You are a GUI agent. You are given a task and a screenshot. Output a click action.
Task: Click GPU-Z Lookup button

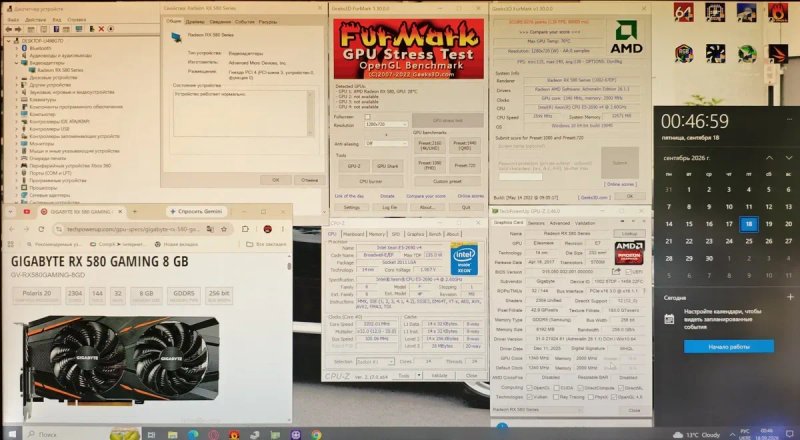(629, 233)
